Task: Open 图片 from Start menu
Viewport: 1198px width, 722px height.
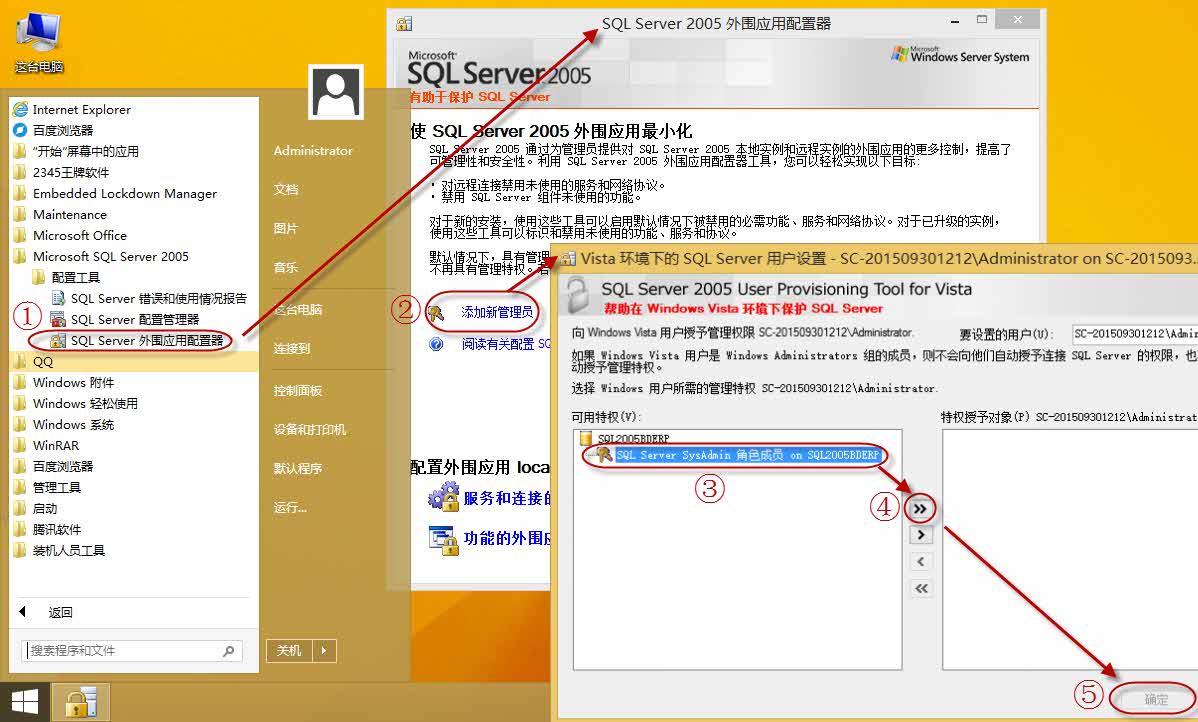Action: coord(286,228)
